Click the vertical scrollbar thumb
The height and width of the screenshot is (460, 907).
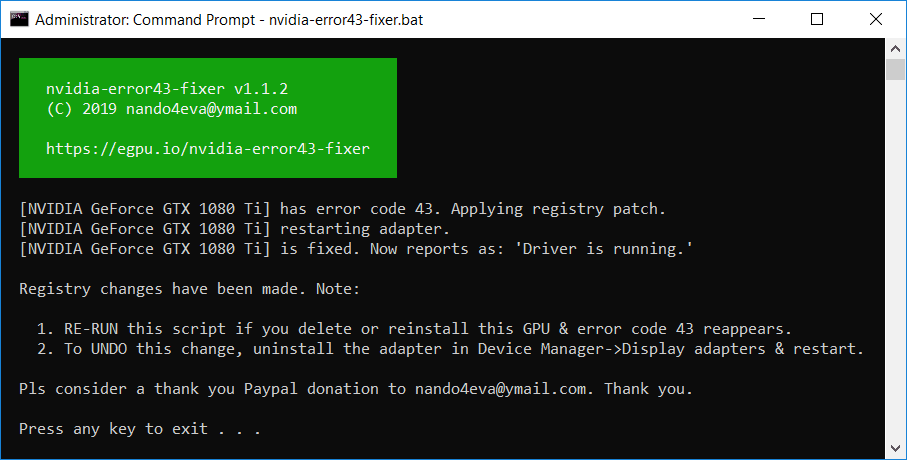[895, 69]
